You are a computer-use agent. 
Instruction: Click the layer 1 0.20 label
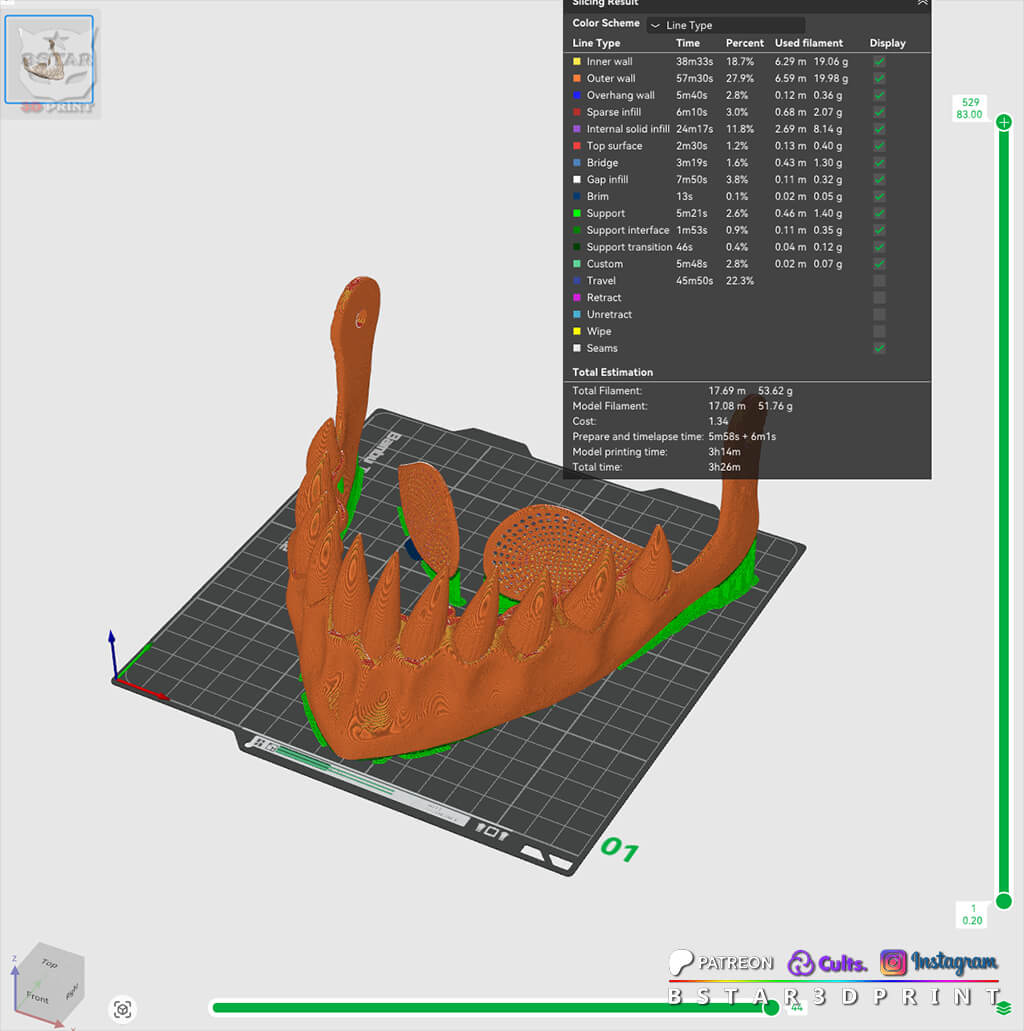pyautogui.click(x=972, y=915)
